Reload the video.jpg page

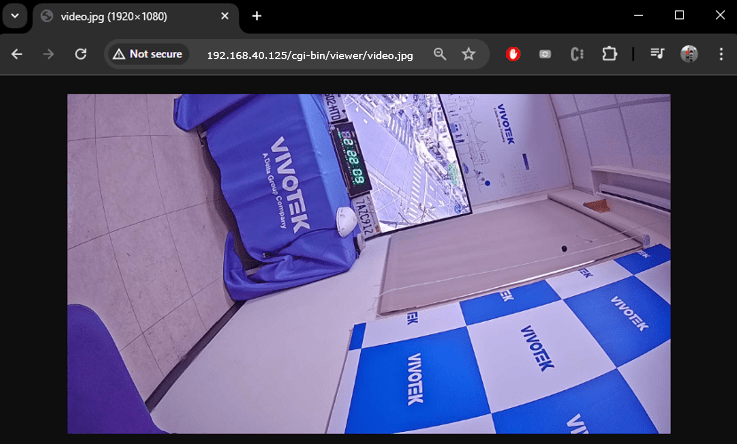coord(81,54)
